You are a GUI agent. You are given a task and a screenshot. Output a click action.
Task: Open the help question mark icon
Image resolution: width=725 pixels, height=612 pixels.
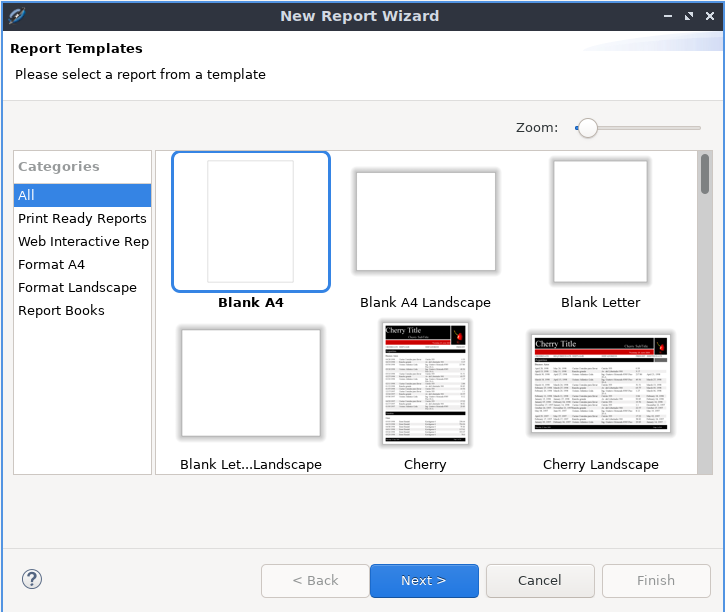coord(32,579)
